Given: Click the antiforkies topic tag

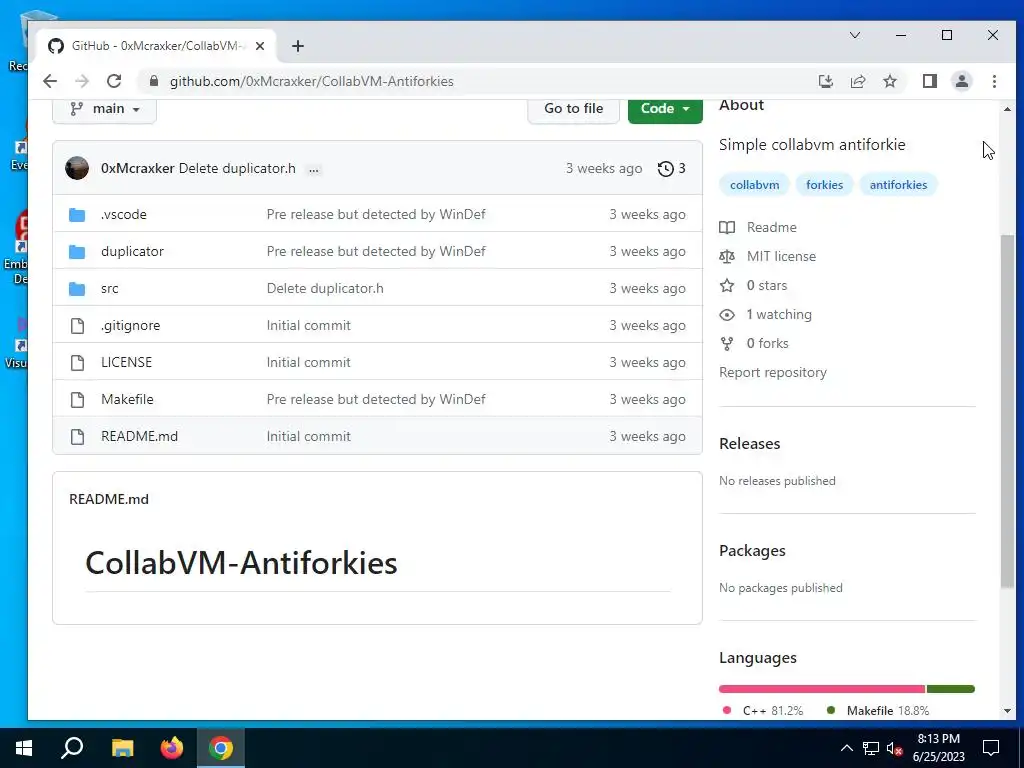Looking at the screenshot, I should click(898, 185).
